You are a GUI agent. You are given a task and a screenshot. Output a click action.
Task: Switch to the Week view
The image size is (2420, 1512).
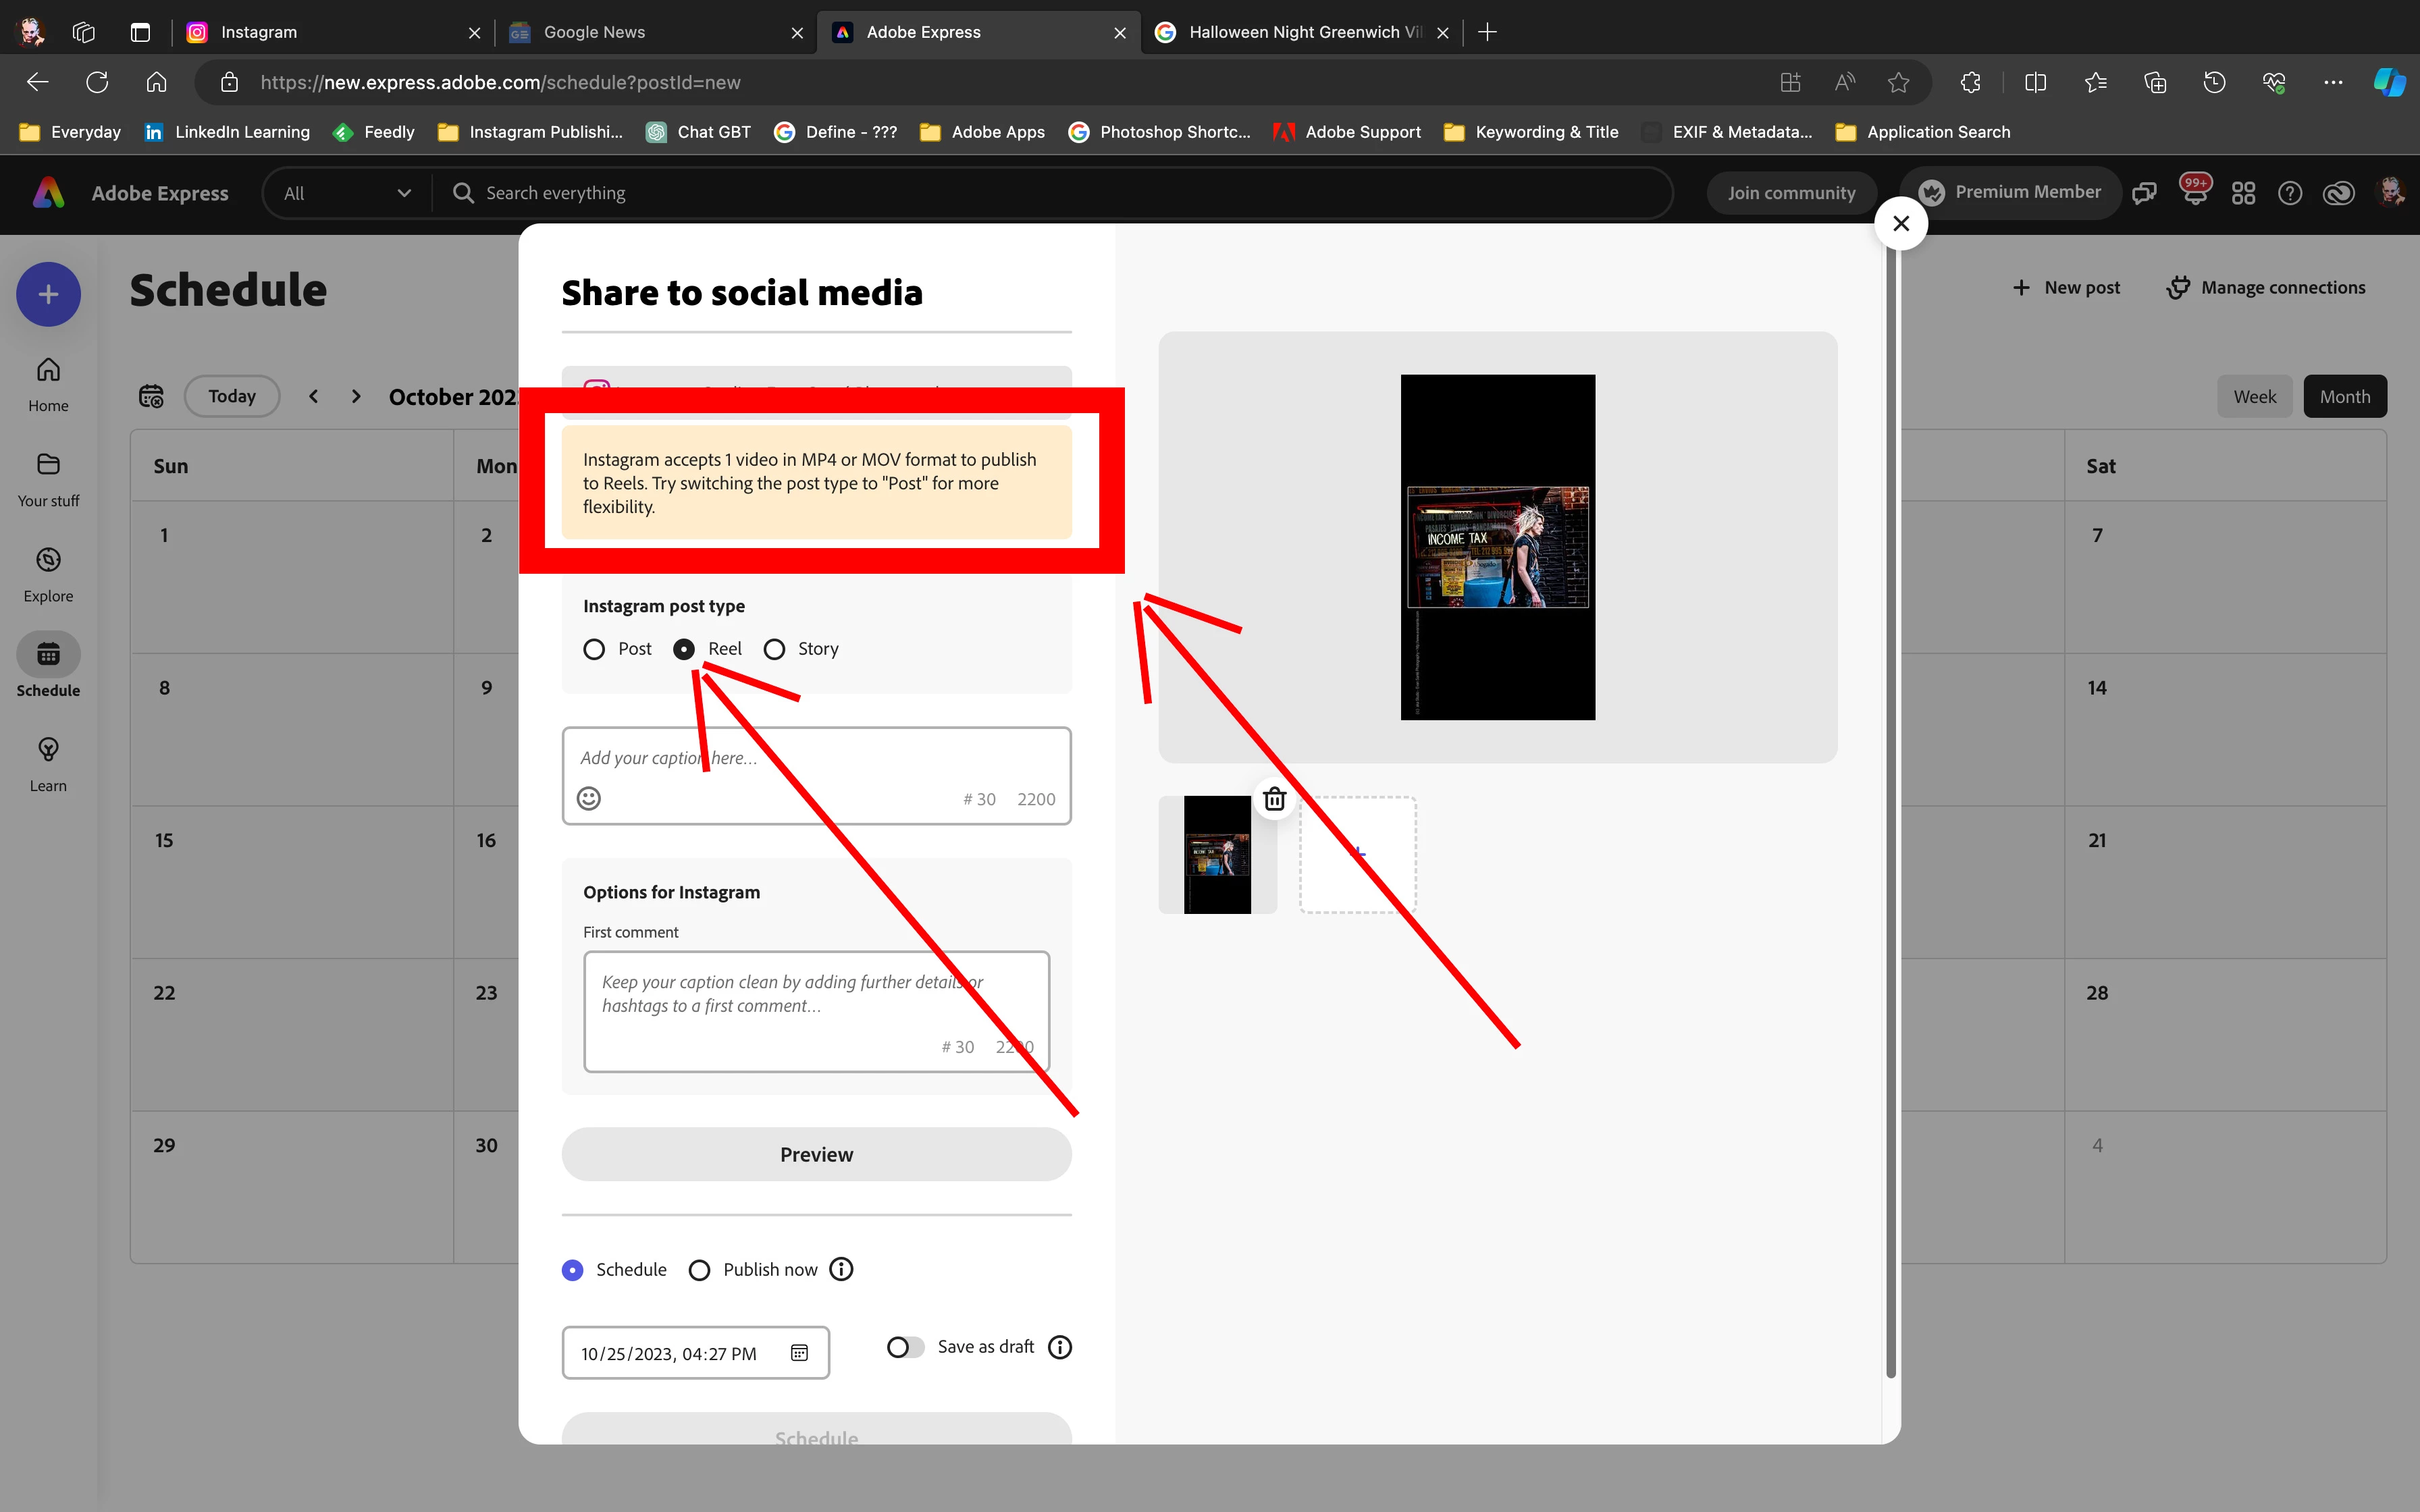pos(2254,396)
